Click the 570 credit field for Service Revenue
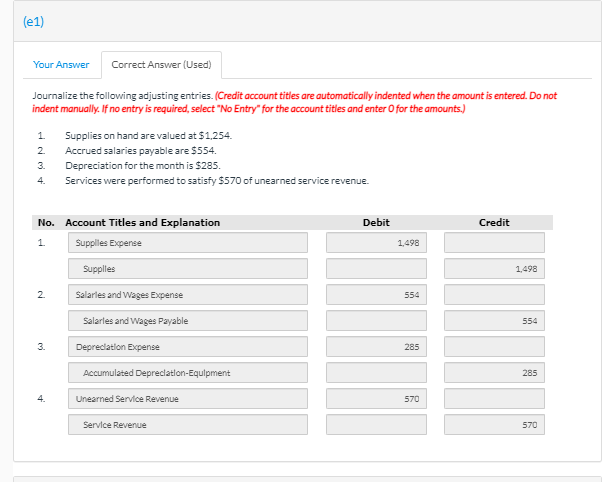 click(494, 425)
